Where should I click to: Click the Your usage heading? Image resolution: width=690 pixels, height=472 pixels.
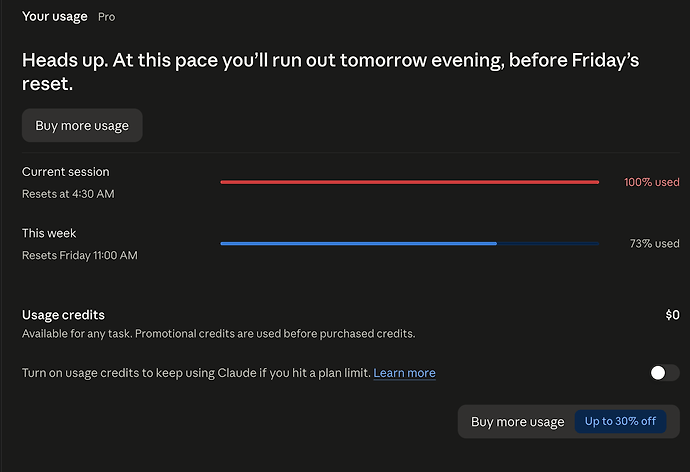tap(55, 17)
